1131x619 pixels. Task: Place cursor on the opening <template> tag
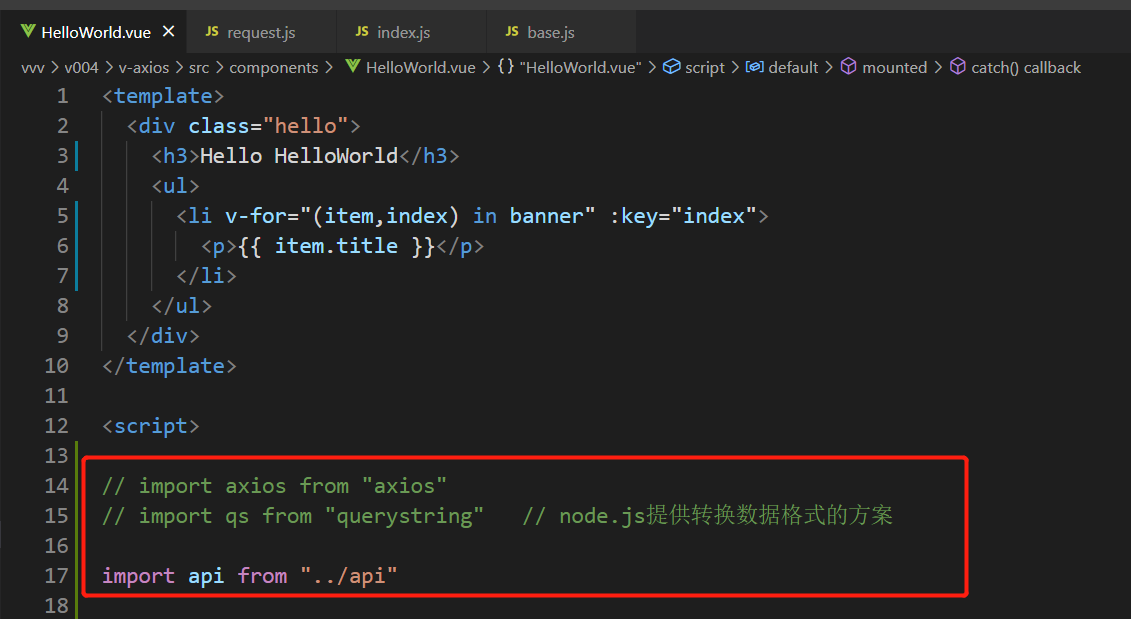click(164, 96)
